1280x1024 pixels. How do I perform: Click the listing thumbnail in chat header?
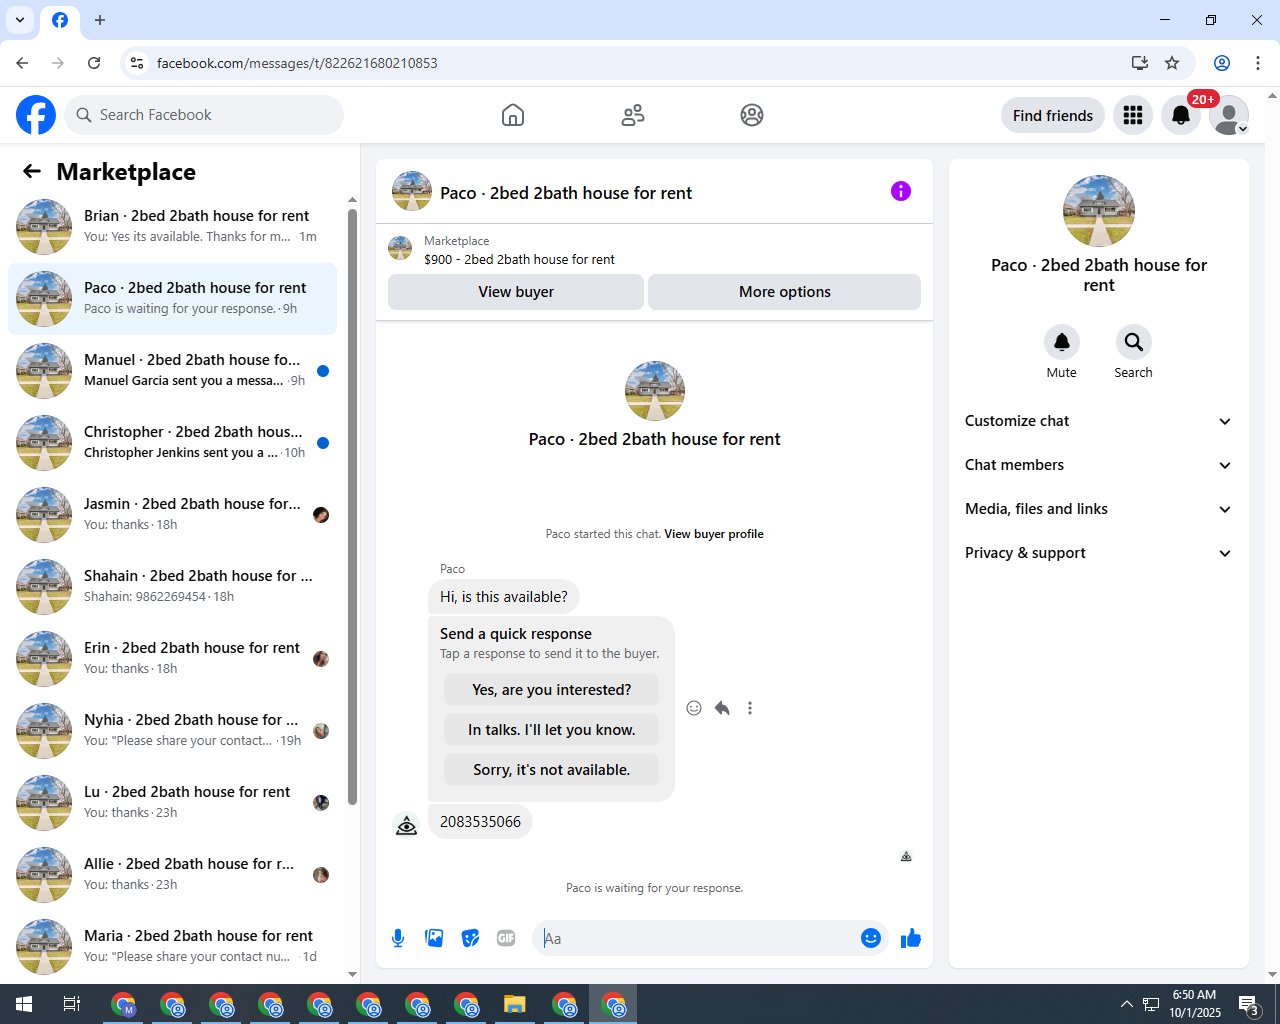pyautogui.click(x=412, y=191)
